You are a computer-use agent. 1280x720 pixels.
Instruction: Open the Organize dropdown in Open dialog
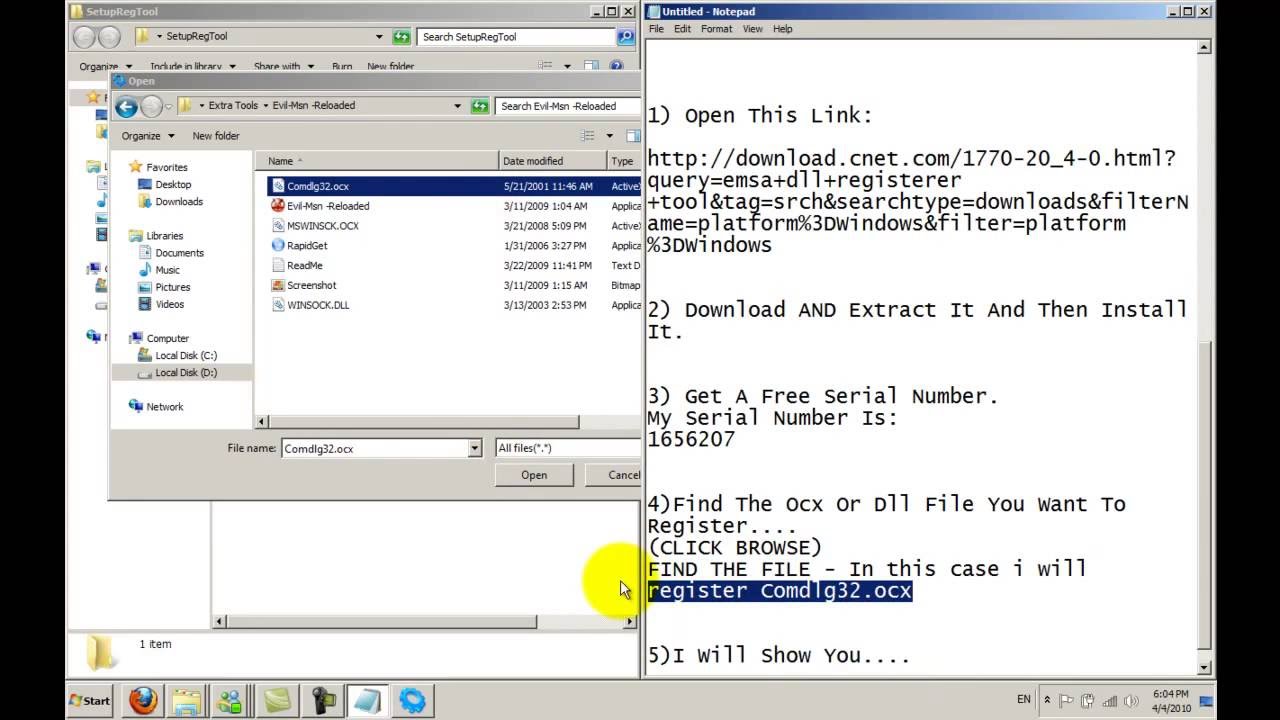coord(148,136)
